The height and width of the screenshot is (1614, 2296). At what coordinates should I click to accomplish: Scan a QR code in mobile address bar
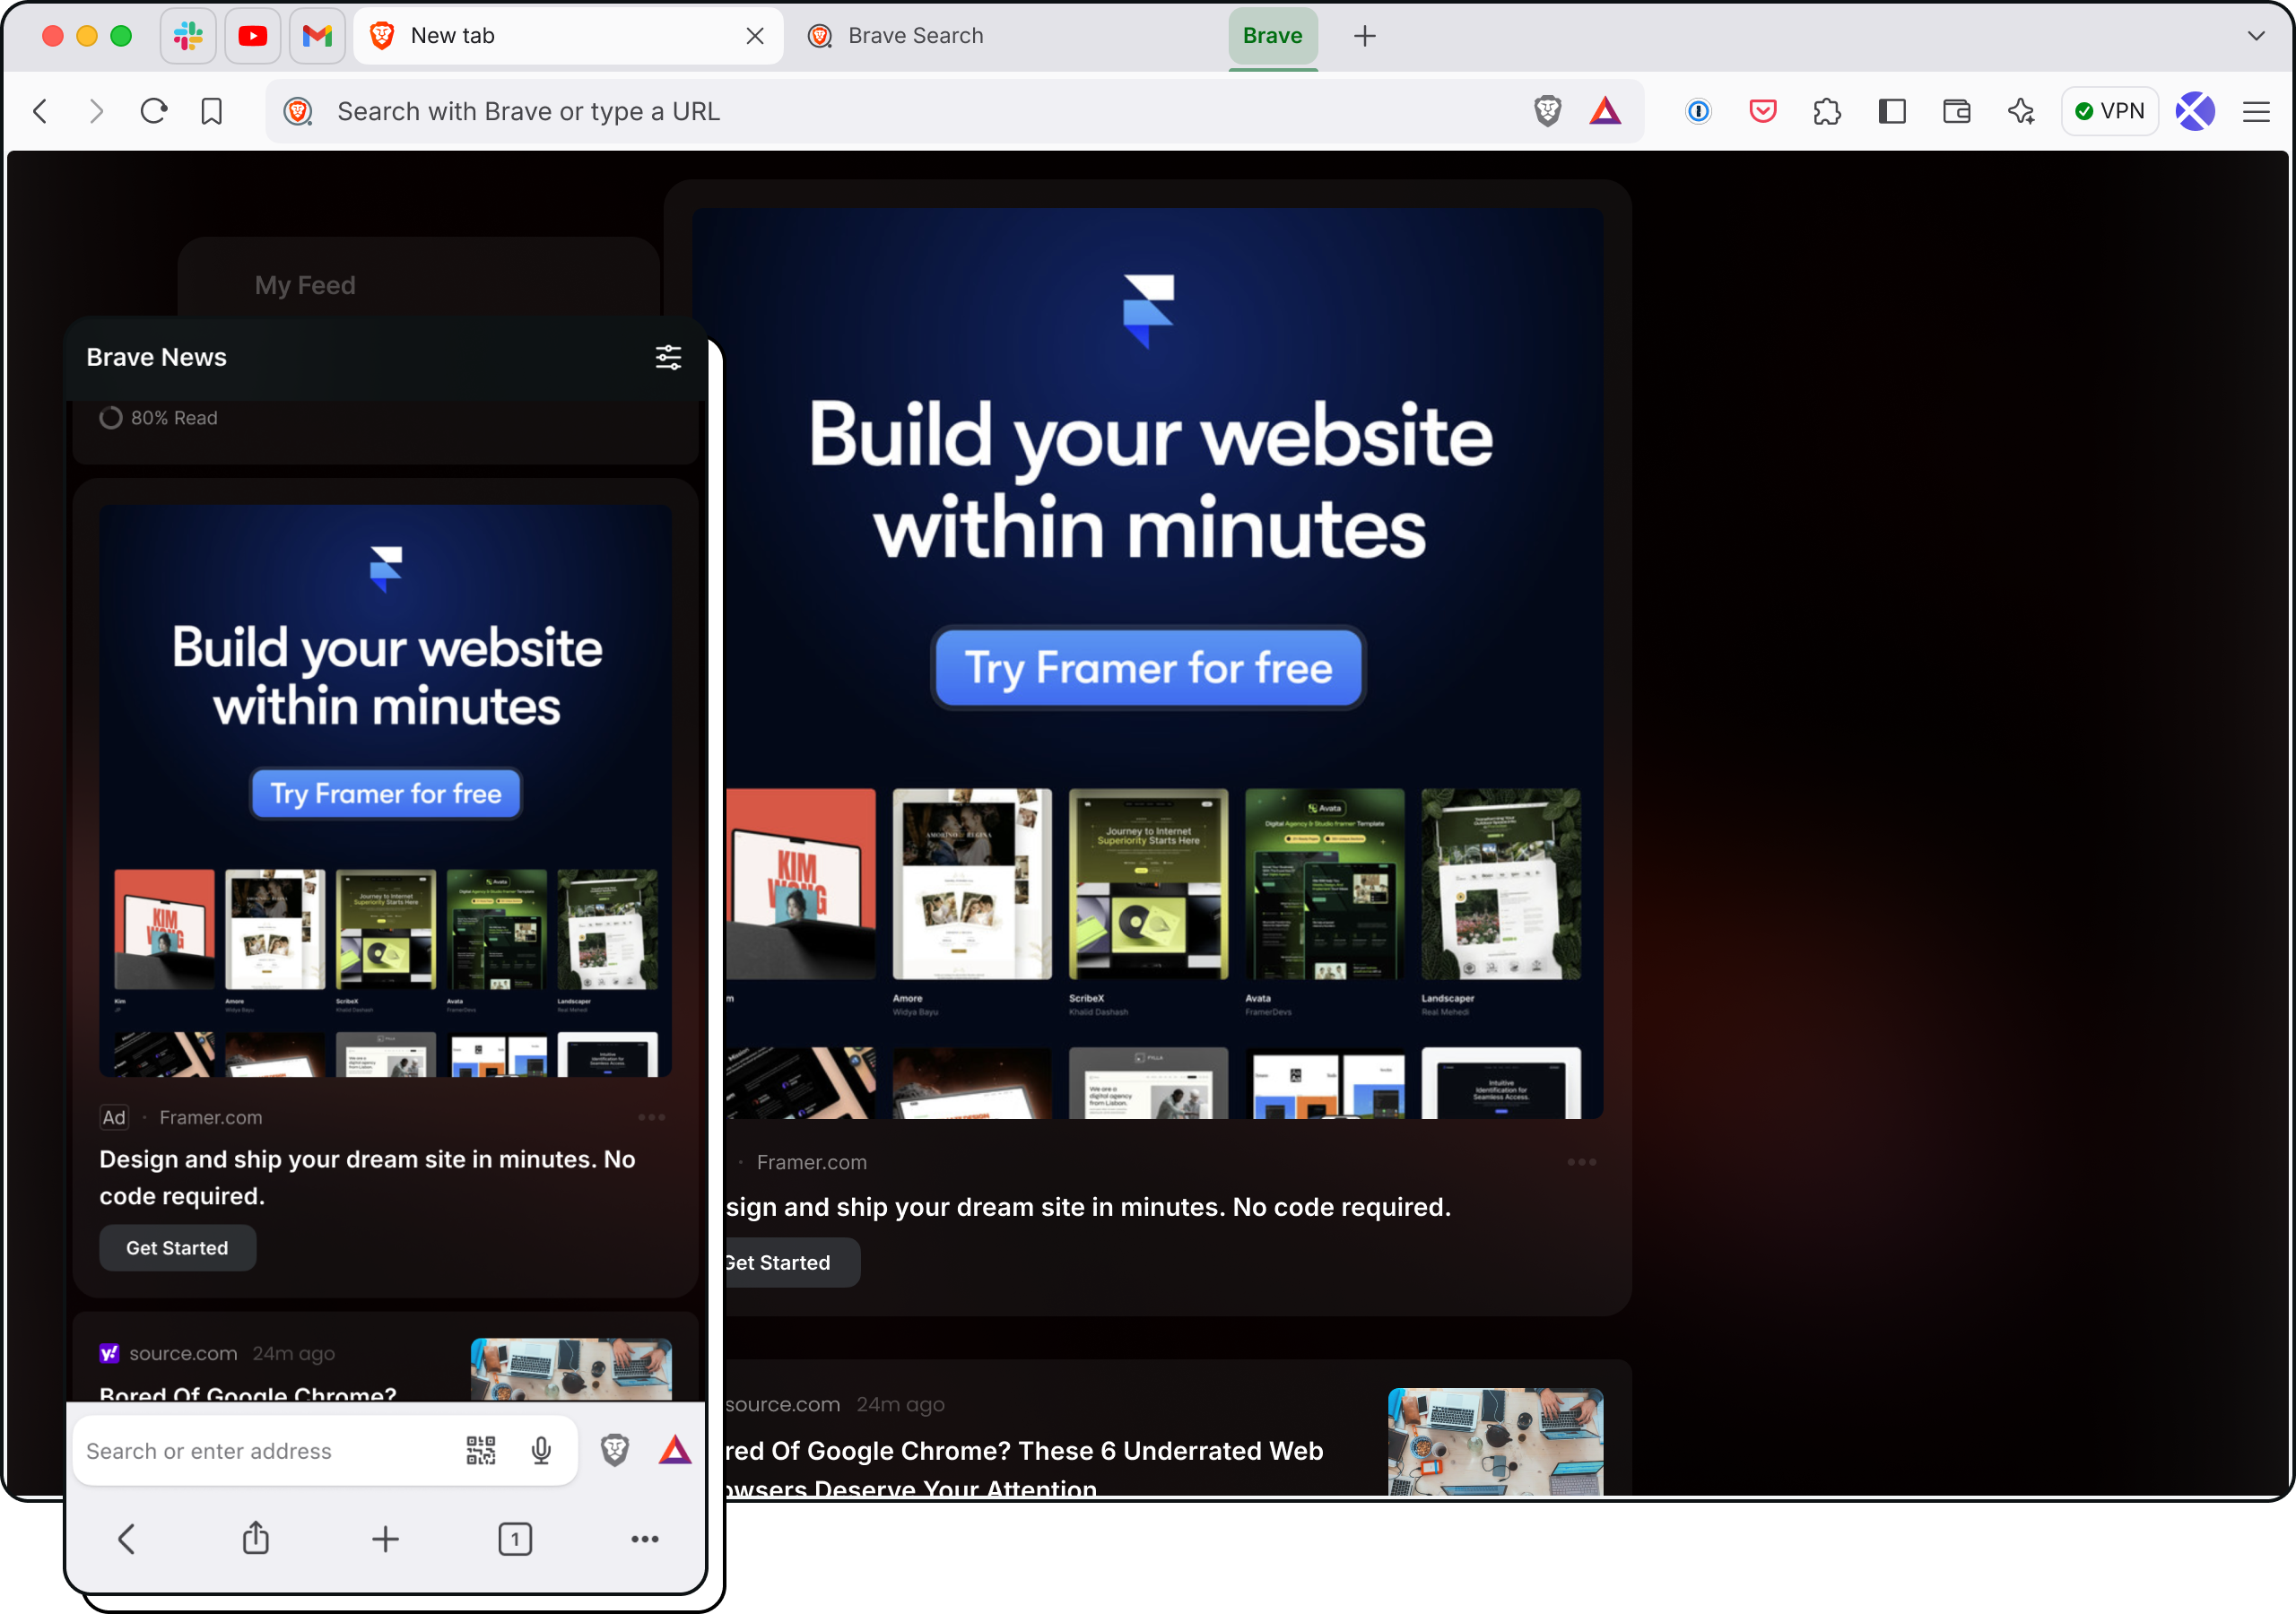tap(481, 1451)
